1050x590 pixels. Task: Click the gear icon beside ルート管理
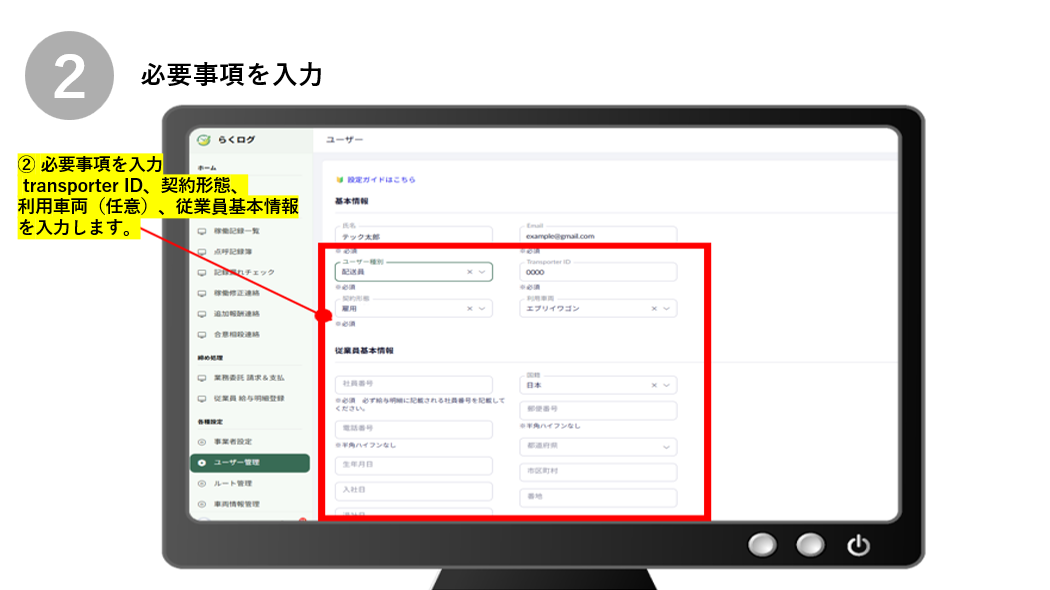(x=202, y=484)
